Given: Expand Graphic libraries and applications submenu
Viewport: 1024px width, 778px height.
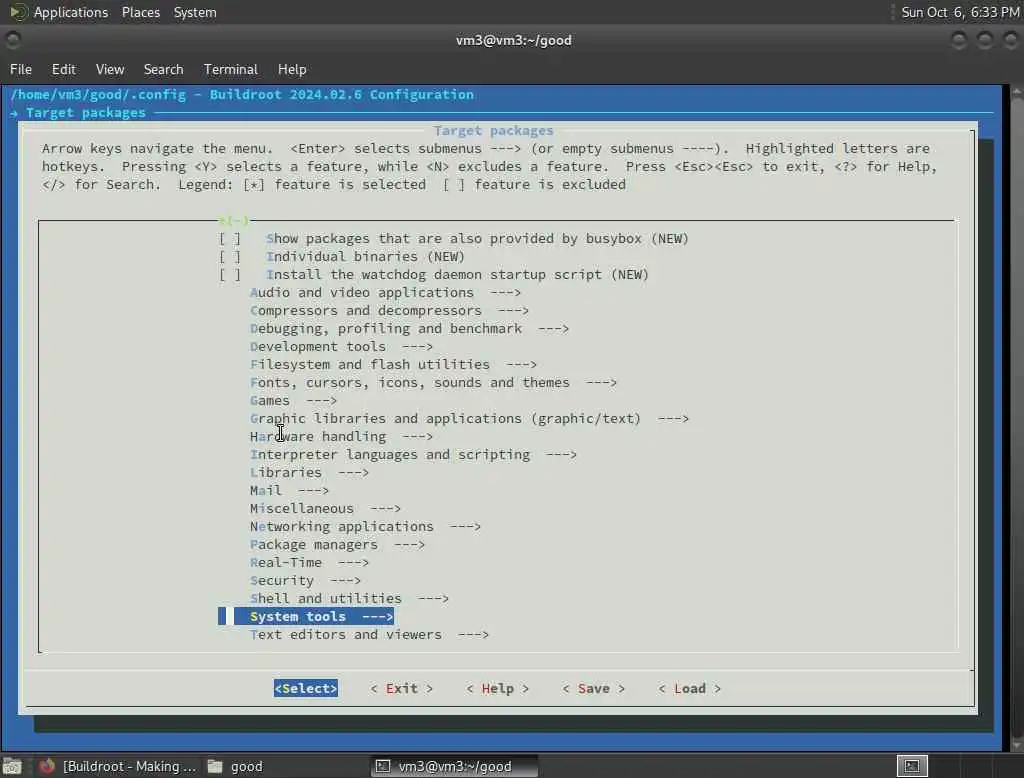Looking at the screenshot, I should 470,419.
